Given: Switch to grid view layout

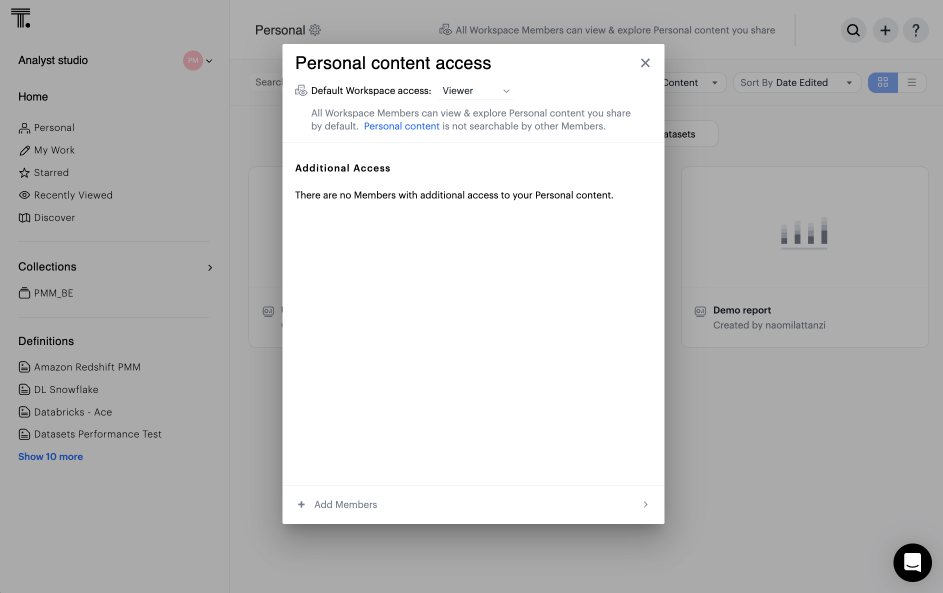Looking at the screenshot, I should pos(883,83).
